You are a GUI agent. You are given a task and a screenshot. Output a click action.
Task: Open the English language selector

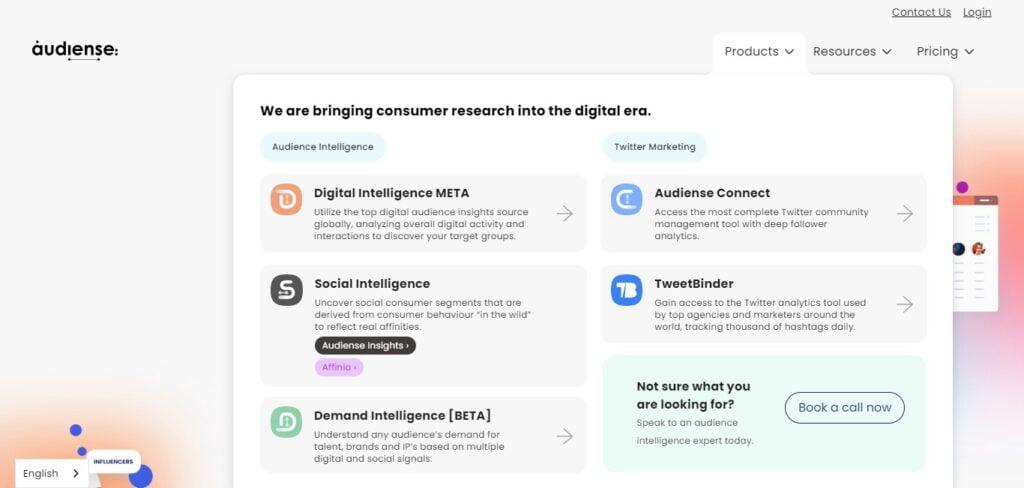52,474
